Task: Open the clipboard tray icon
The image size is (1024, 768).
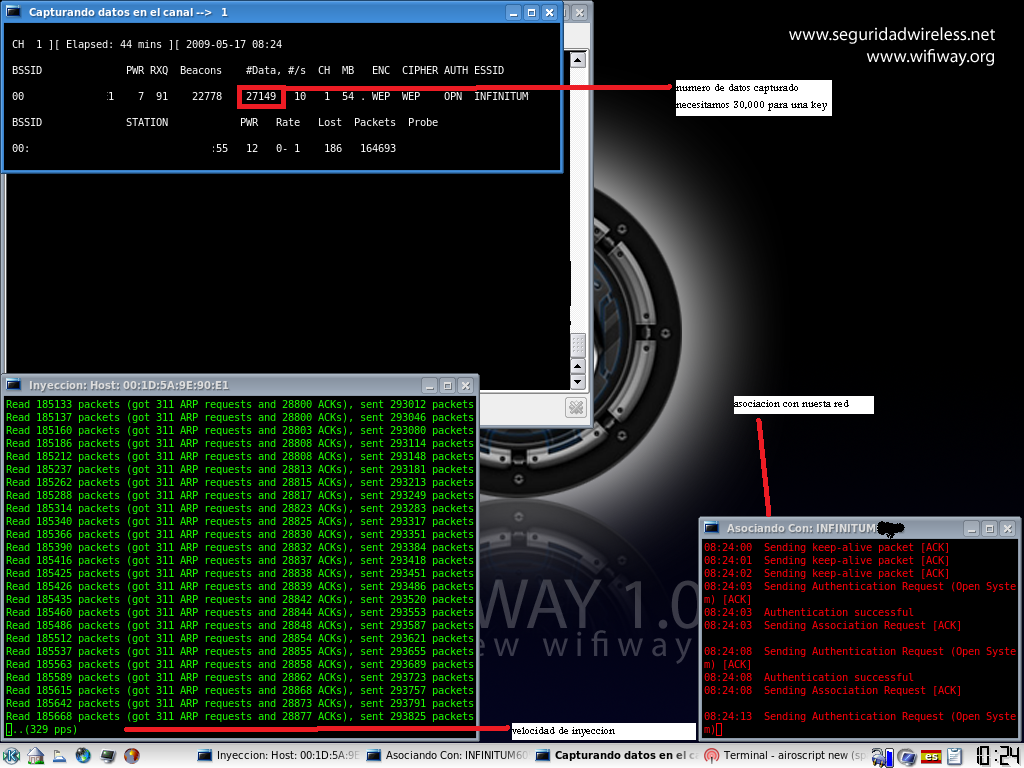Action: (x=955, y=756)
